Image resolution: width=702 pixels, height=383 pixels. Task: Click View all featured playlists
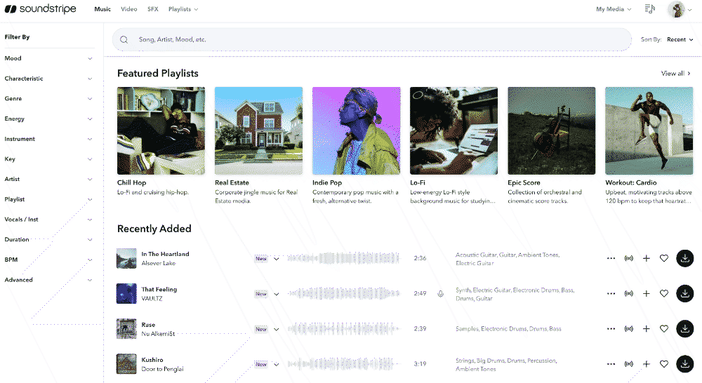click(x=676, y=73)
